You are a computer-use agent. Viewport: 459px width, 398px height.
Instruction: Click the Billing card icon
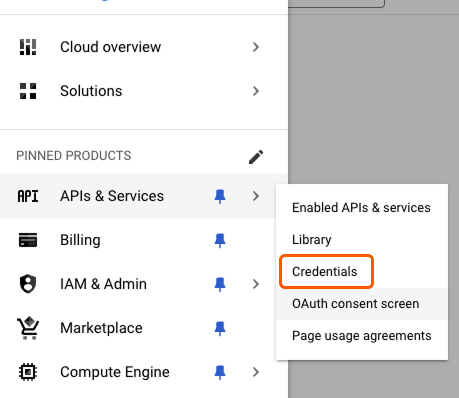click(28, 240)
